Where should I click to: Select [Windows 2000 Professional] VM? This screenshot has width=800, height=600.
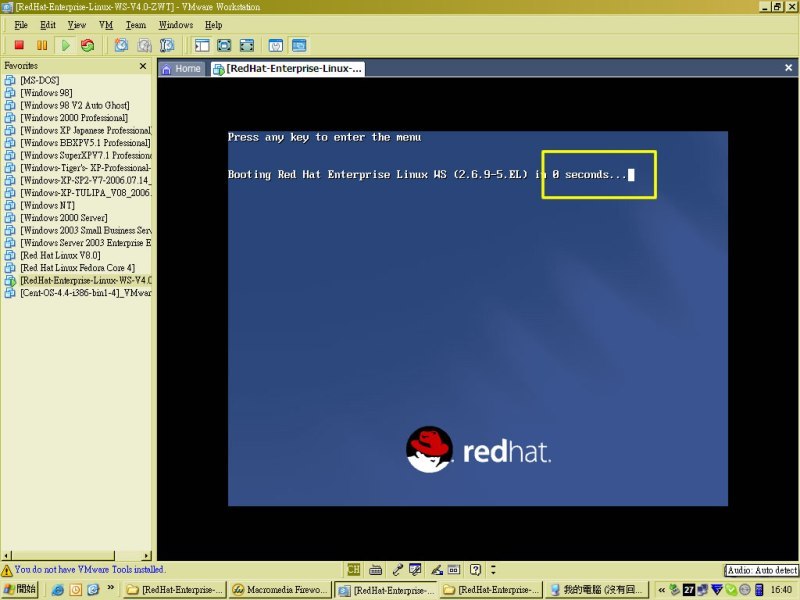(74, 117)
